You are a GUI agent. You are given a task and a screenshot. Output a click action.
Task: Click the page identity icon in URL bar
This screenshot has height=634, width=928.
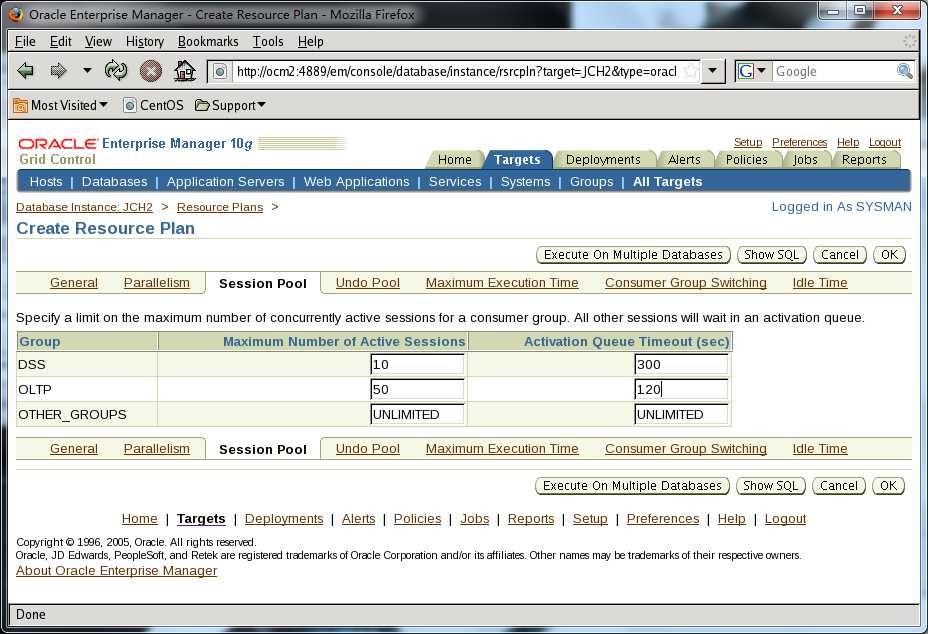coord(220,72)
